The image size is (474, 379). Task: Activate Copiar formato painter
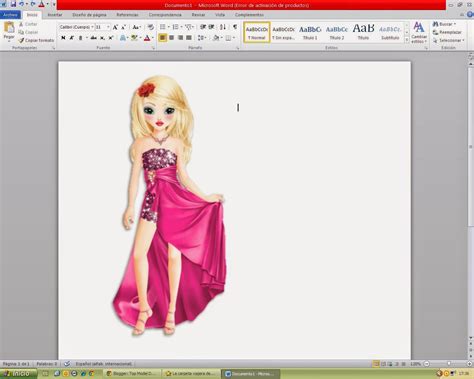click(36, 40)
